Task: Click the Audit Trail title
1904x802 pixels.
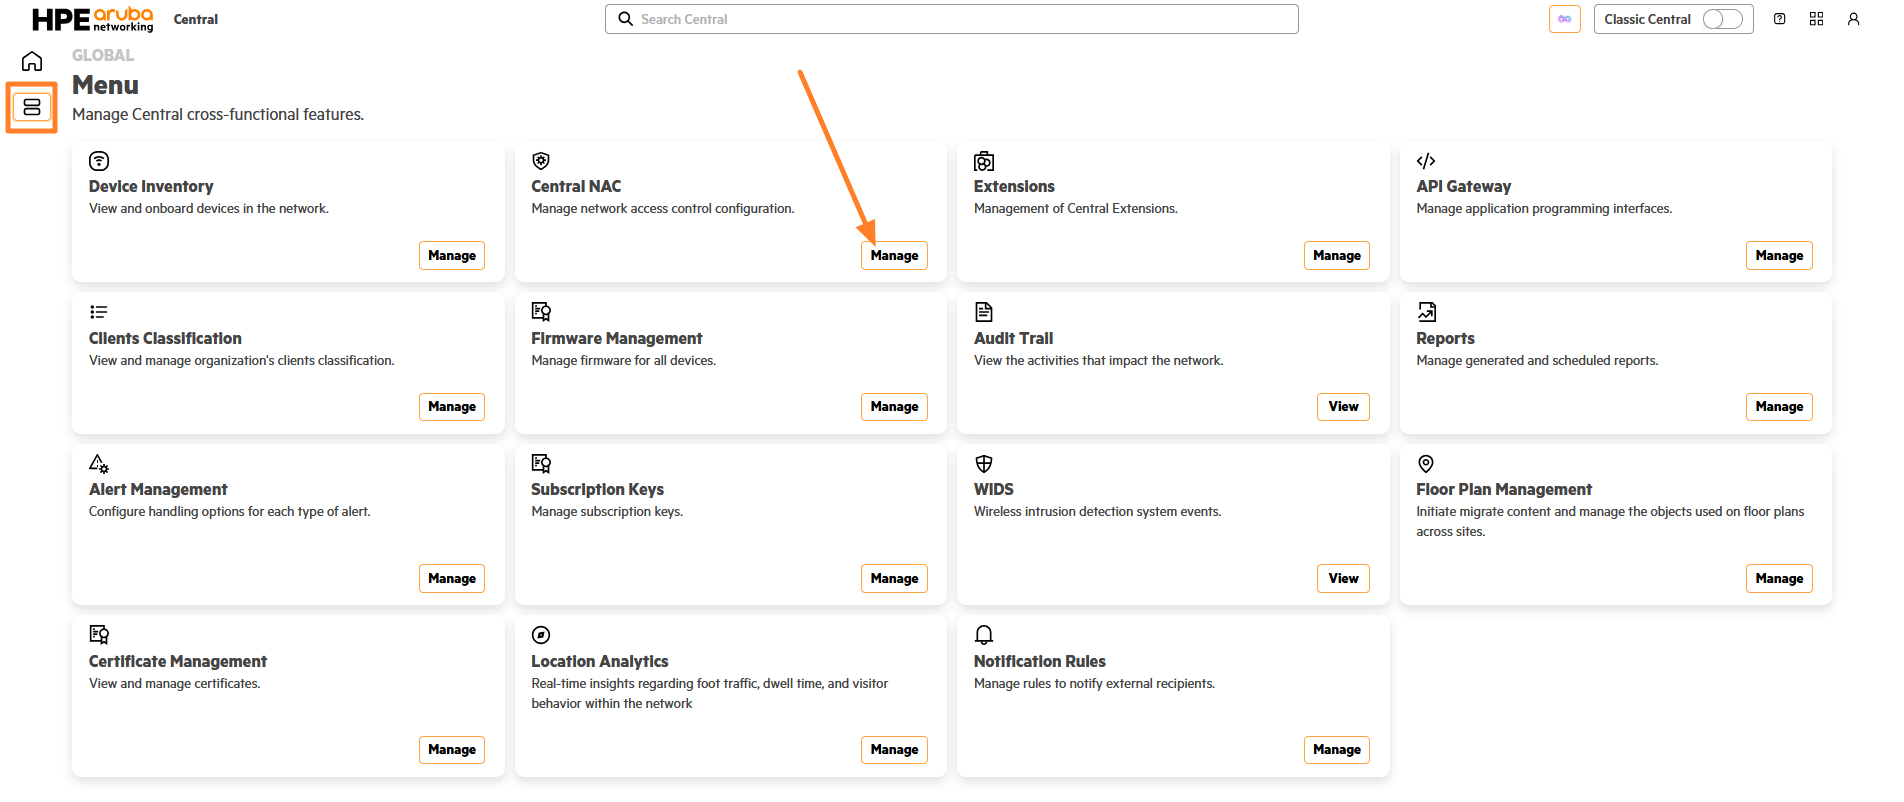Action: pos(1013,339)
